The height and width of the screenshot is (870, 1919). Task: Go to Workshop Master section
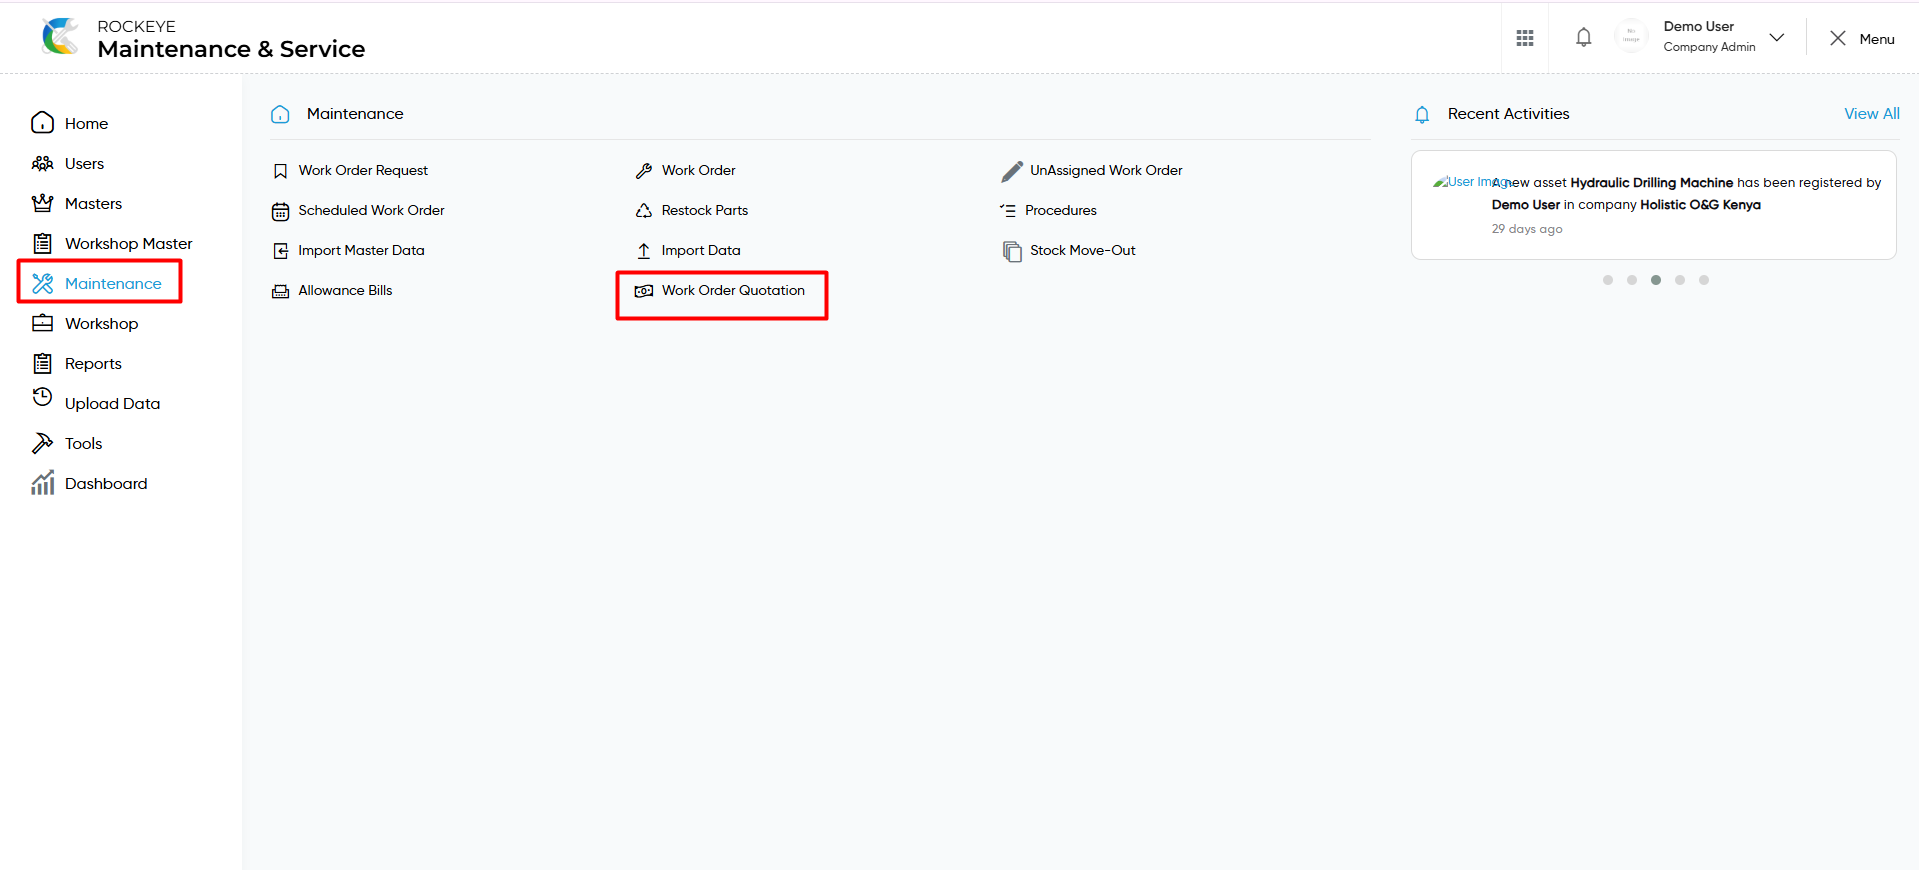(x=129, y=244)
